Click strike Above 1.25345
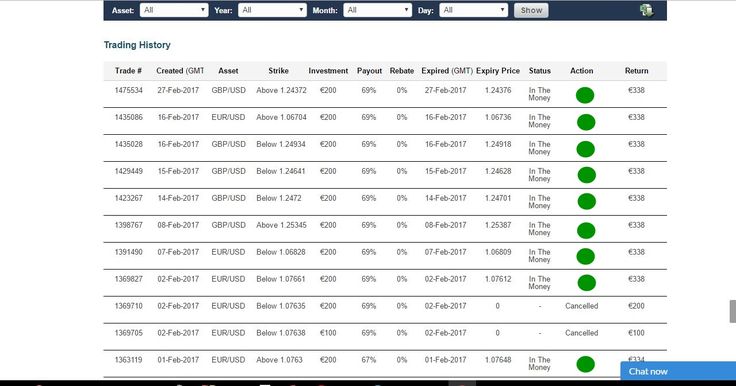 281,225
